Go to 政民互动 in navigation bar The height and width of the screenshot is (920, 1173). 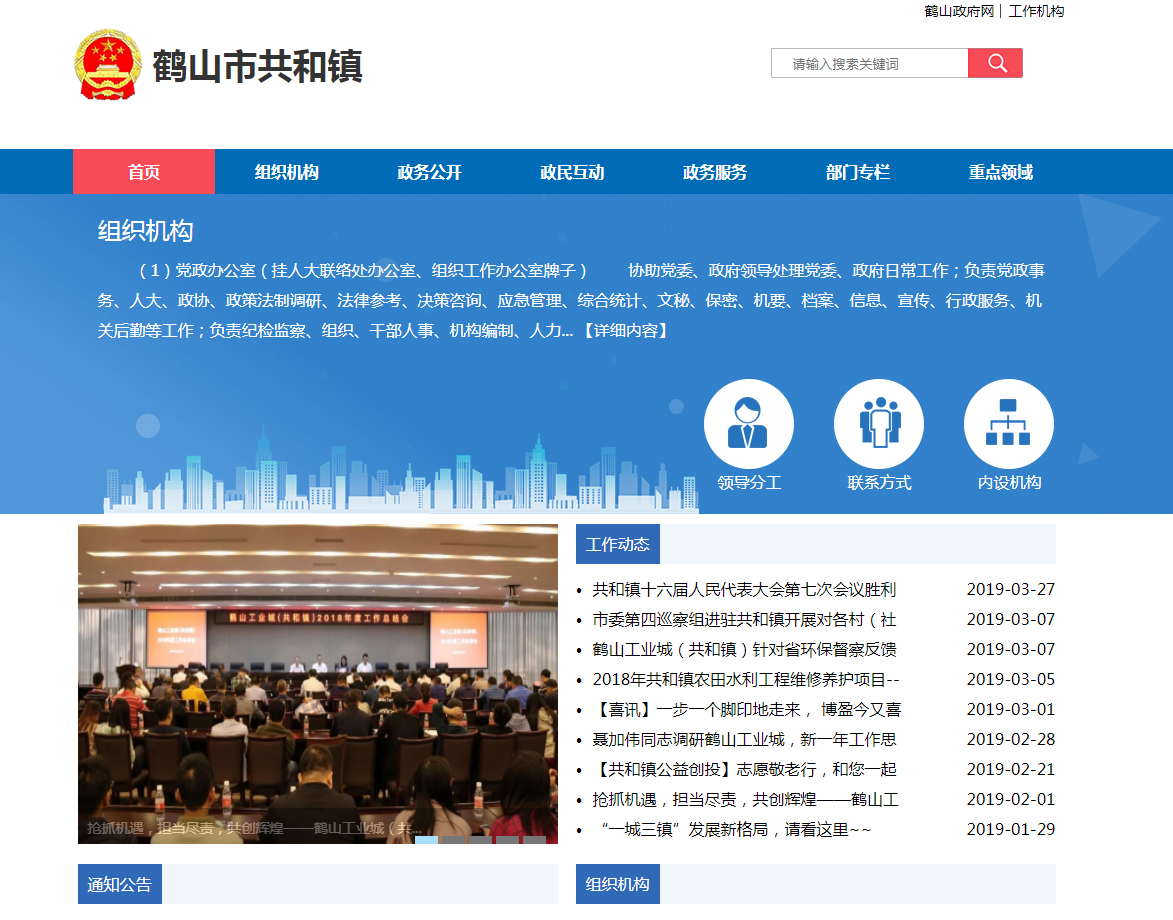[573, 172]
